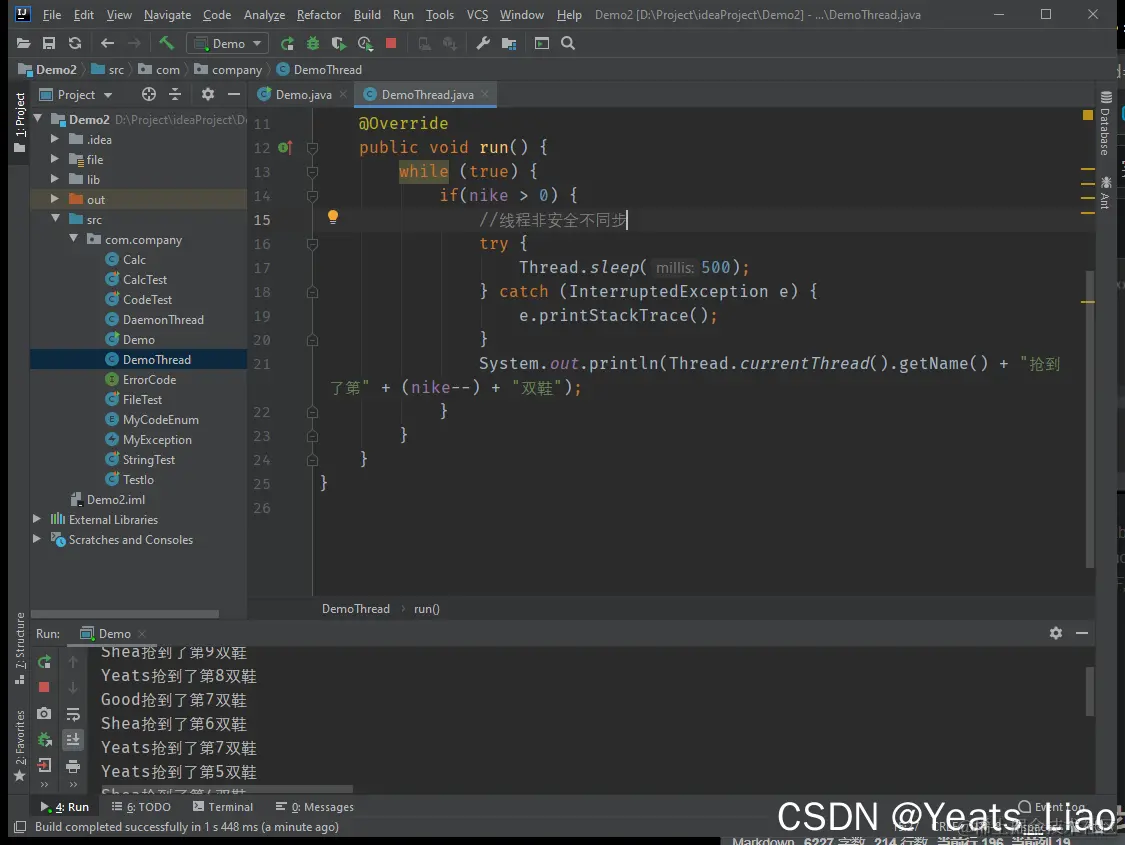Open the Terminal tool window

[x=223, y=807]
